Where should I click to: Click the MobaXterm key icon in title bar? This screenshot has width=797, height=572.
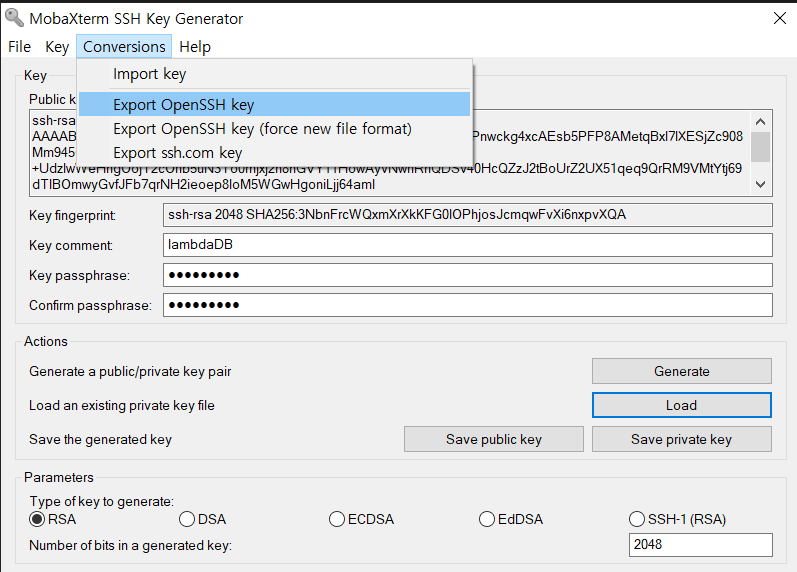(x=14, y=17)
